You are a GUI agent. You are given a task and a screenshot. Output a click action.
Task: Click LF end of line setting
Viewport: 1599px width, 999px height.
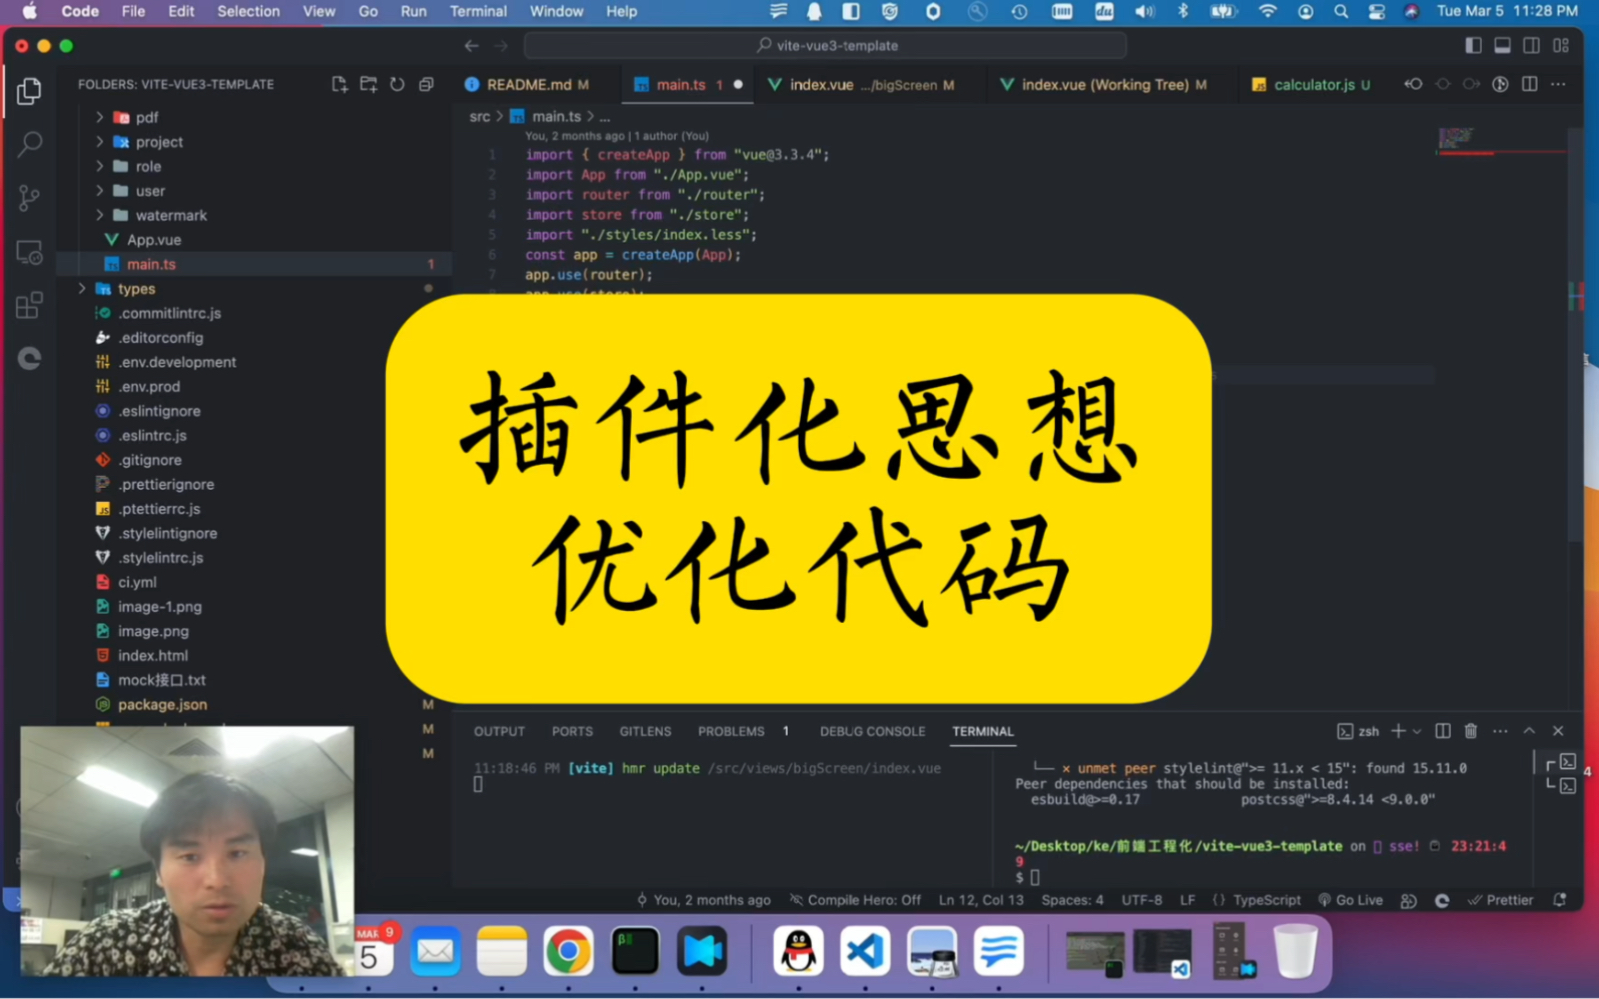[1187, 900]
